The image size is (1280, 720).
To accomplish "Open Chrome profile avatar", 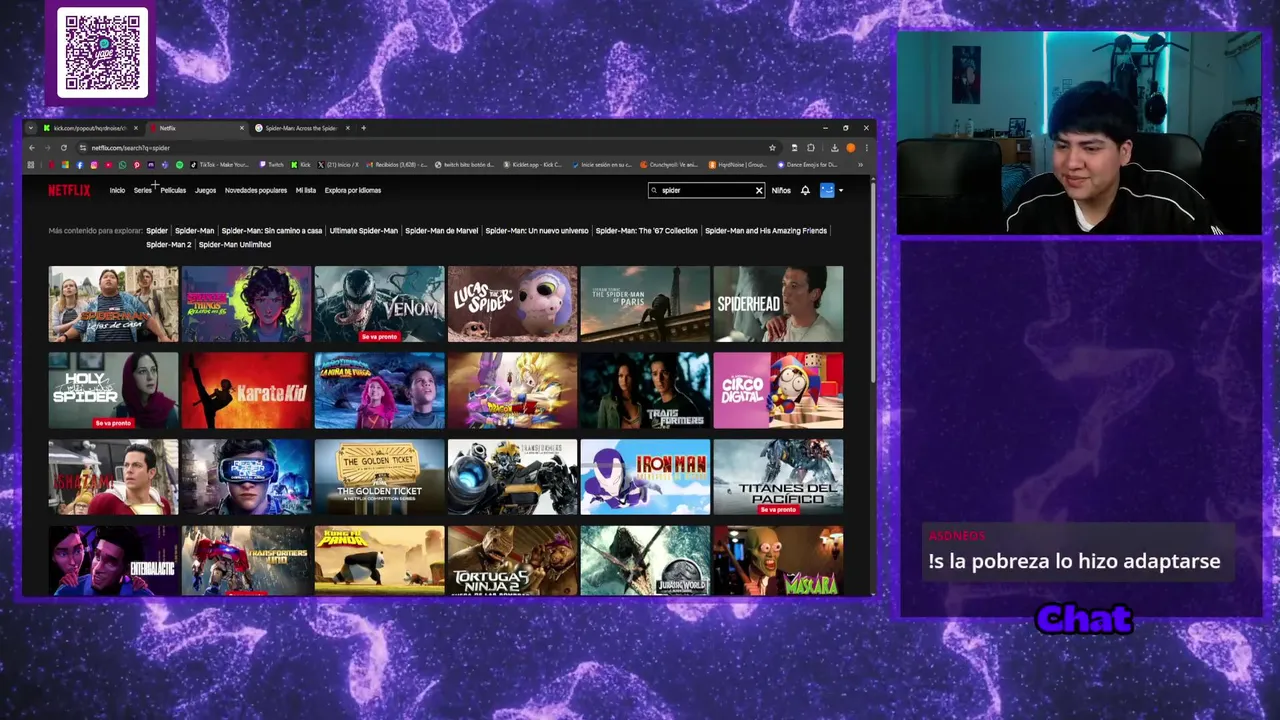I will pos(851,148).
